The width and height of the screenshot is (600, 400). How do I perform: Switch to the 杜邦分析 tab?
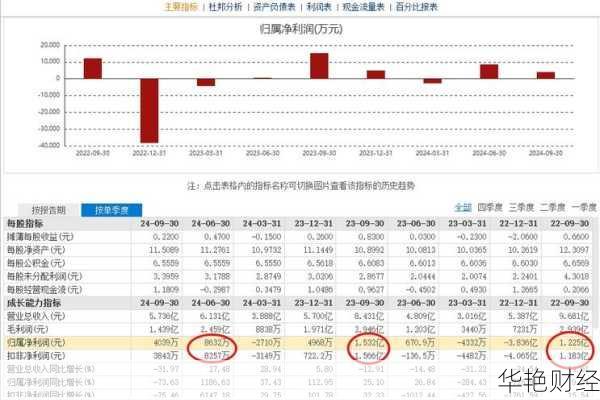click(x=225, y=7)
